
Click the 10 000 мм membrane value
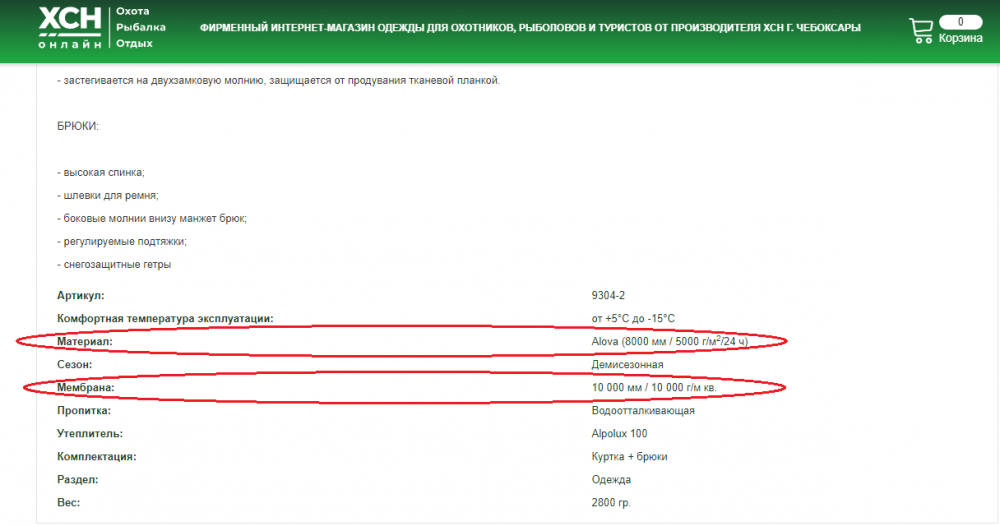pos(654,387)
